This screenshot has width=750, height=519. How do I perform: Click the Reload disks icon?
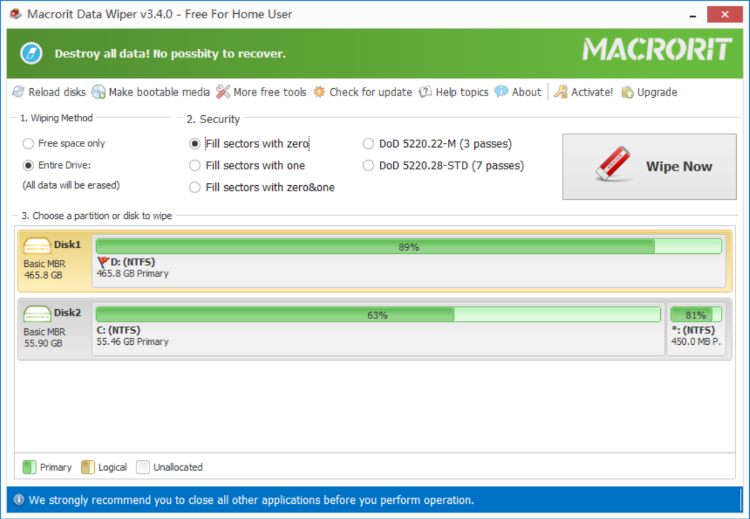pyautogui.click(x=18, y=92)
